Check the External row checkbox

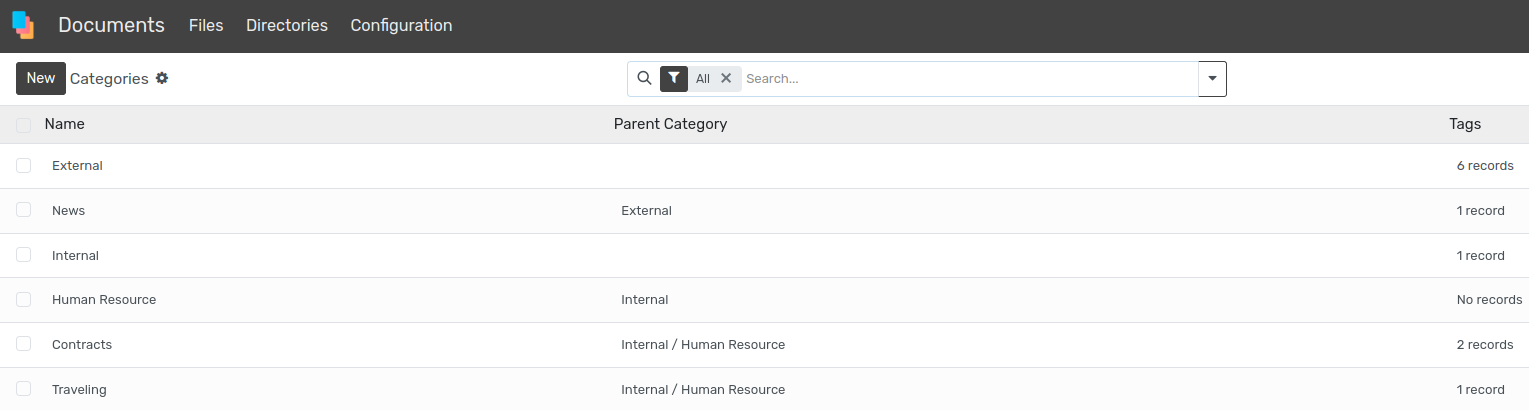point(23,166)
